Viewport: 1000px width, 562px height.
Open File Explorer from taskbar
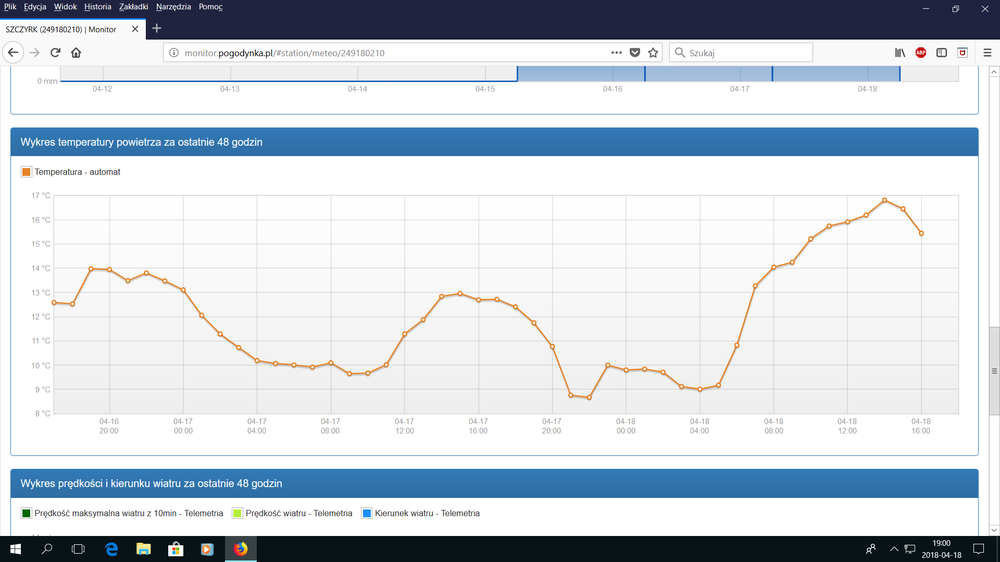[143, 549]
